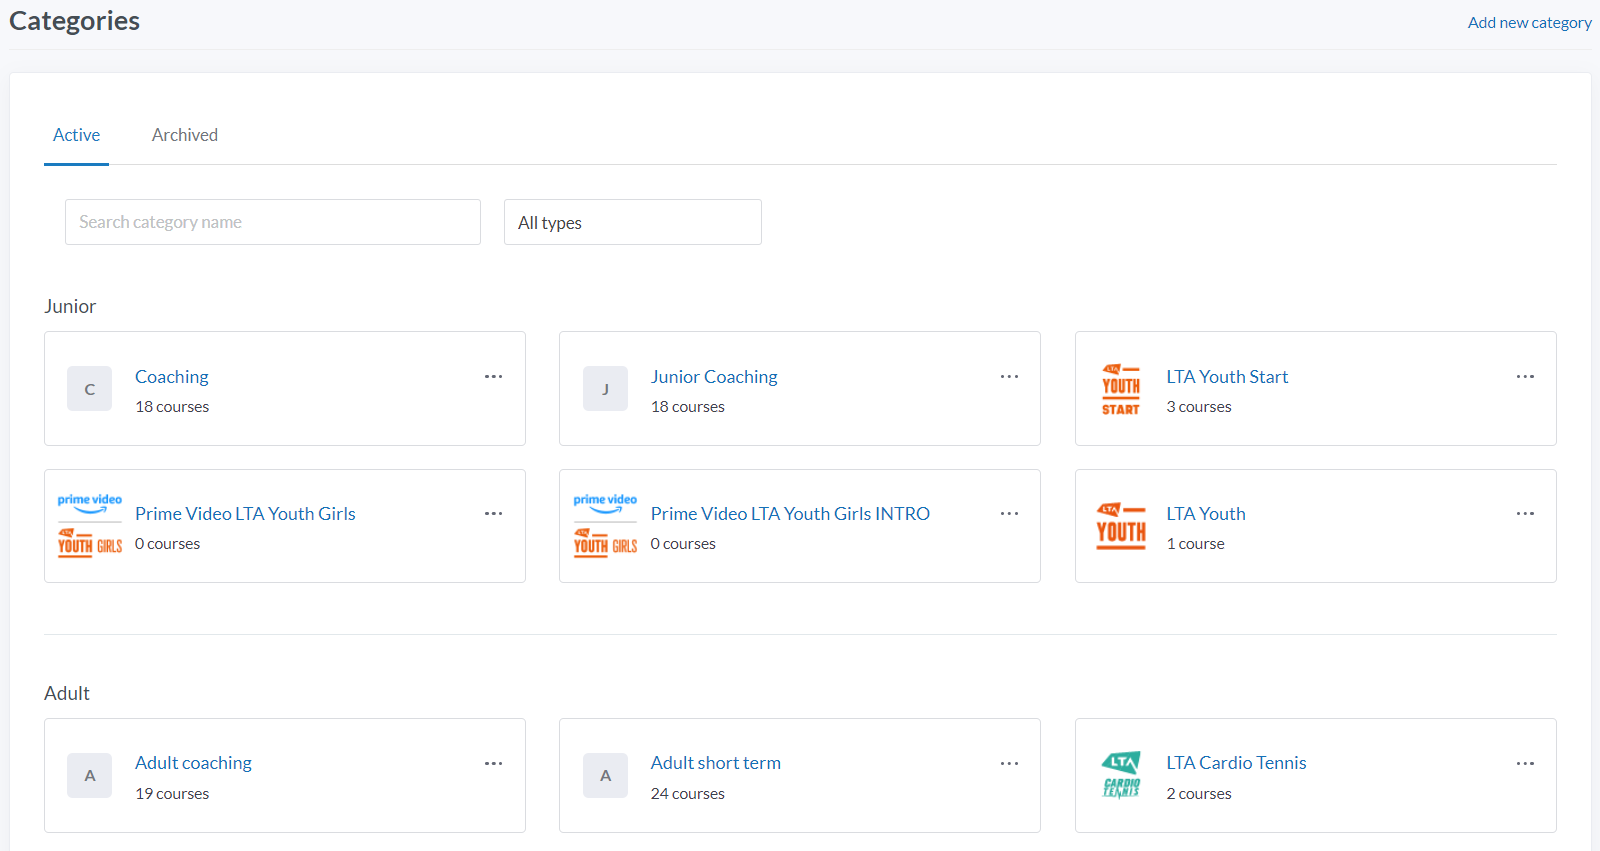
Task: Focus the Search category name field
Action: click(273, 222)
